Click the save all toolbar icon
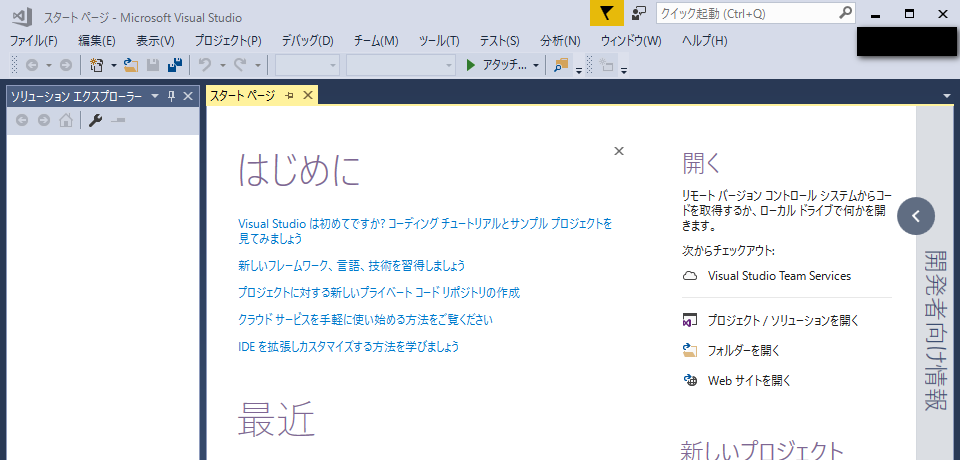Image resolution: width=960 pixels, height=460 pixels. click(175, 65)
